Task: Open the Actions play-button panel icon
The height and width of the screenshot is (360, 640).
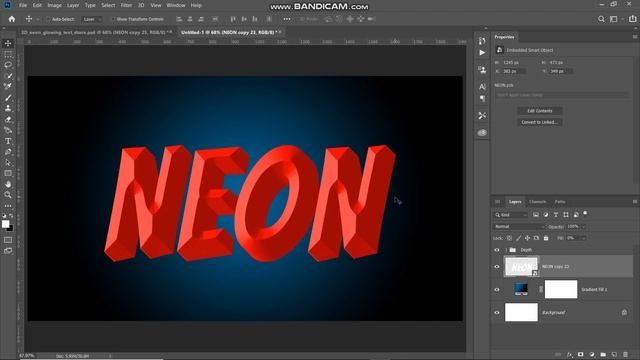Action: pyautogui.click(x=482, y=53)
